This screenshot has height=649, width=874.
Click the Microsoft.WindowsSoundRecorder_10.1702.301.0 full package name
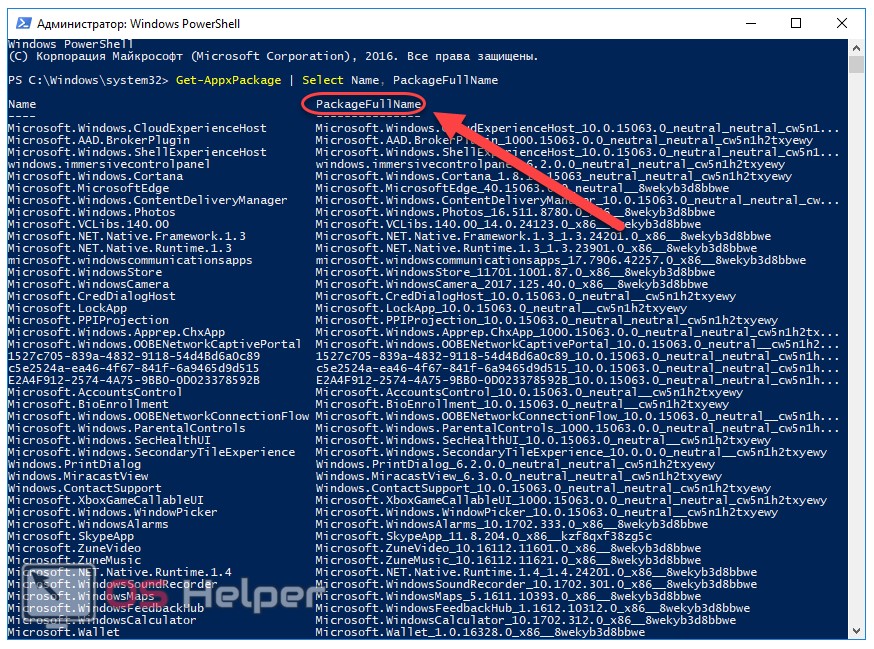pyautogui.click(x=536, y=584)
